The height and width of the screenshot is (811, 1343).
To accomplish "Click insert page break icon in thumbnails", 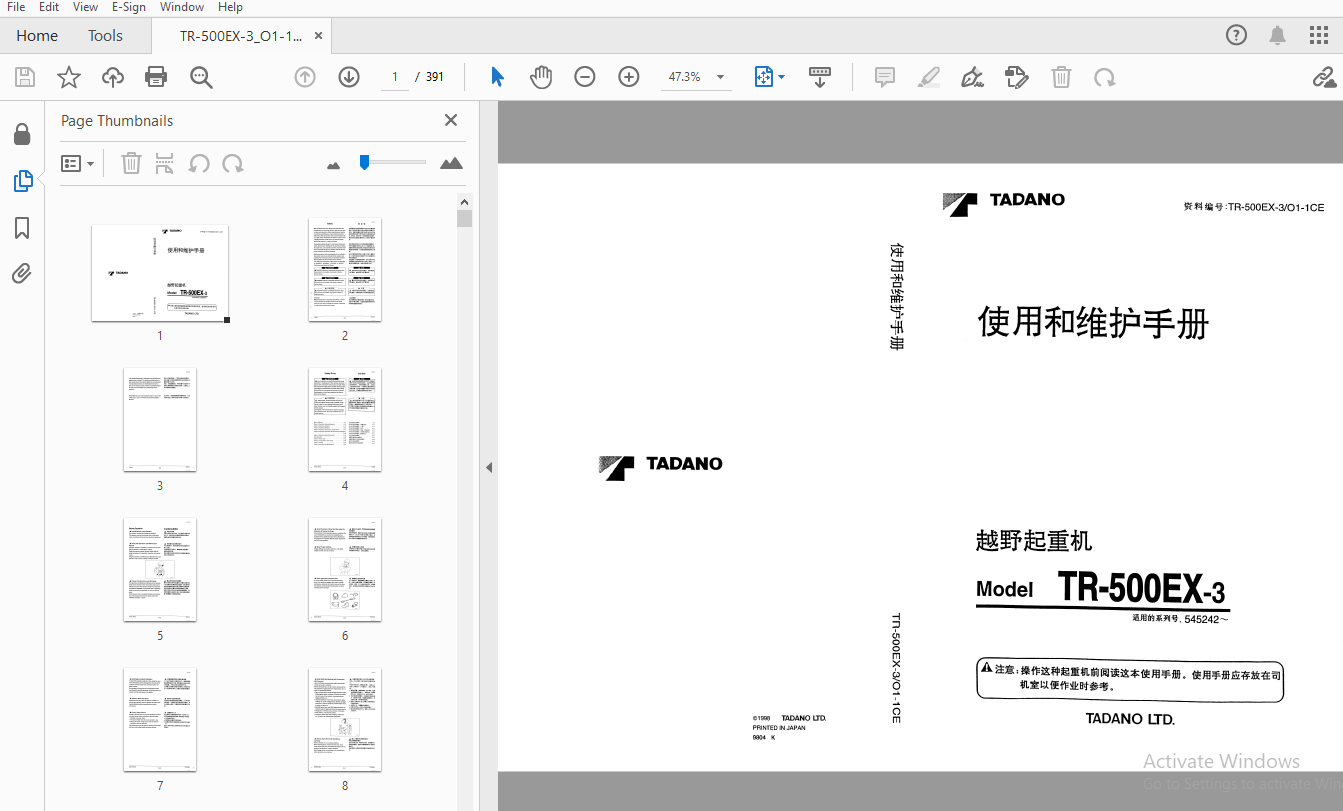I will tap(165, 163).
